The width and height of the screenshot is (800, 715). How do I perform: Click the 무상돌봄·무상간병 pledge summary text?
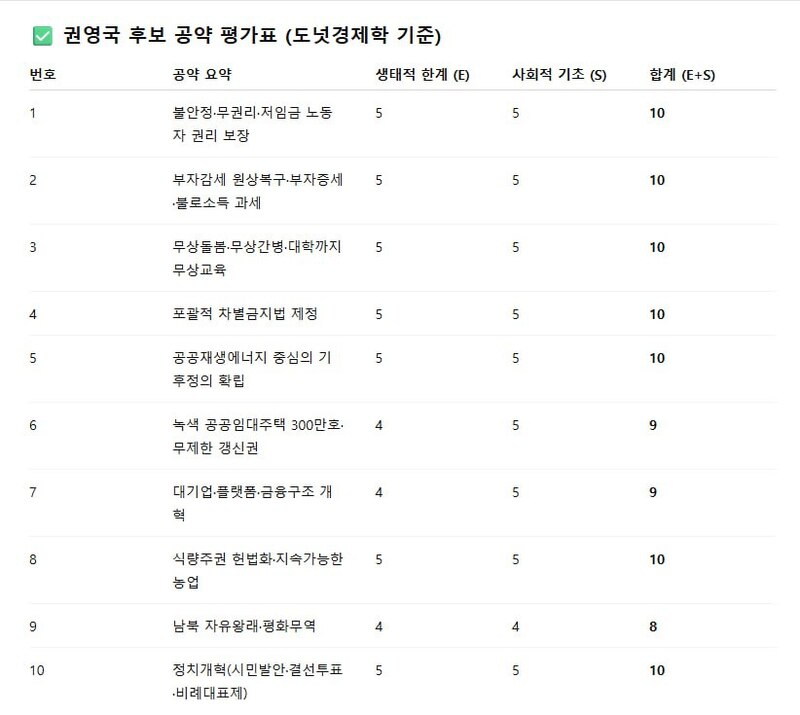click(x=257, y=258)
